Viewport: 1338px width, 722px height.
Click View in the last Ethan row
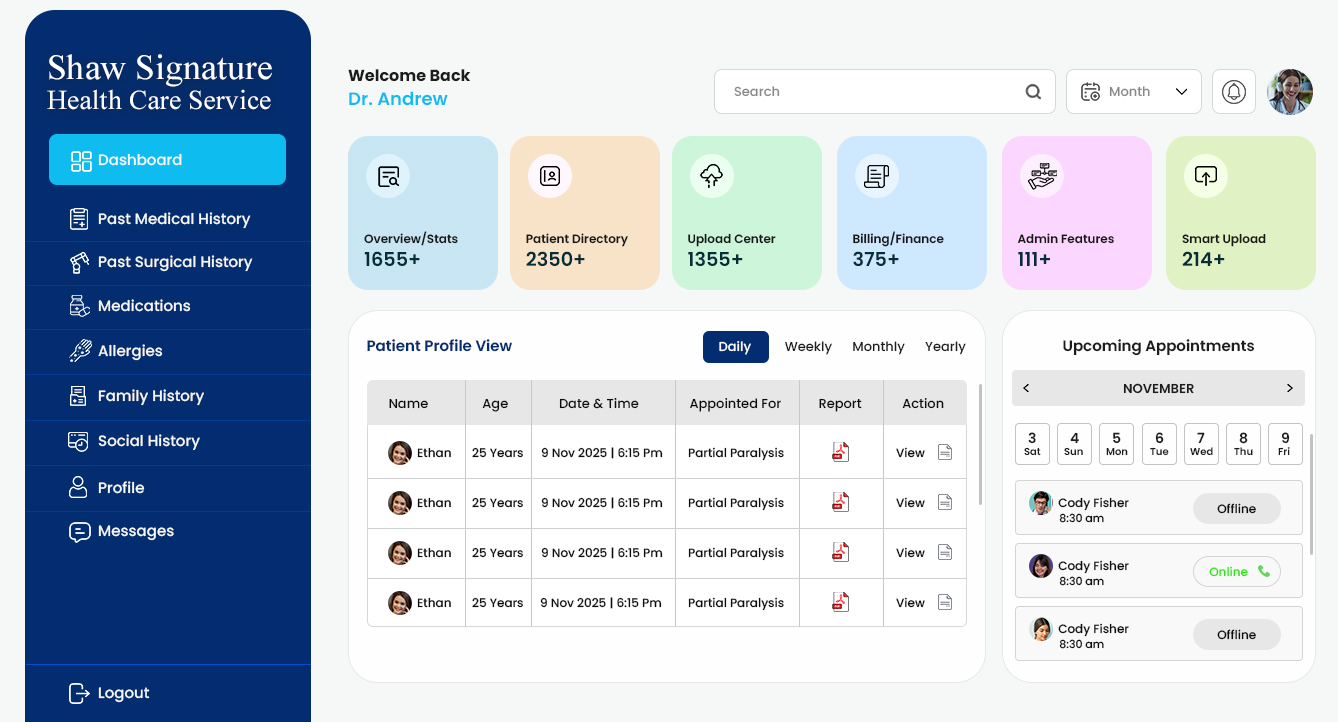click(910, 603)
